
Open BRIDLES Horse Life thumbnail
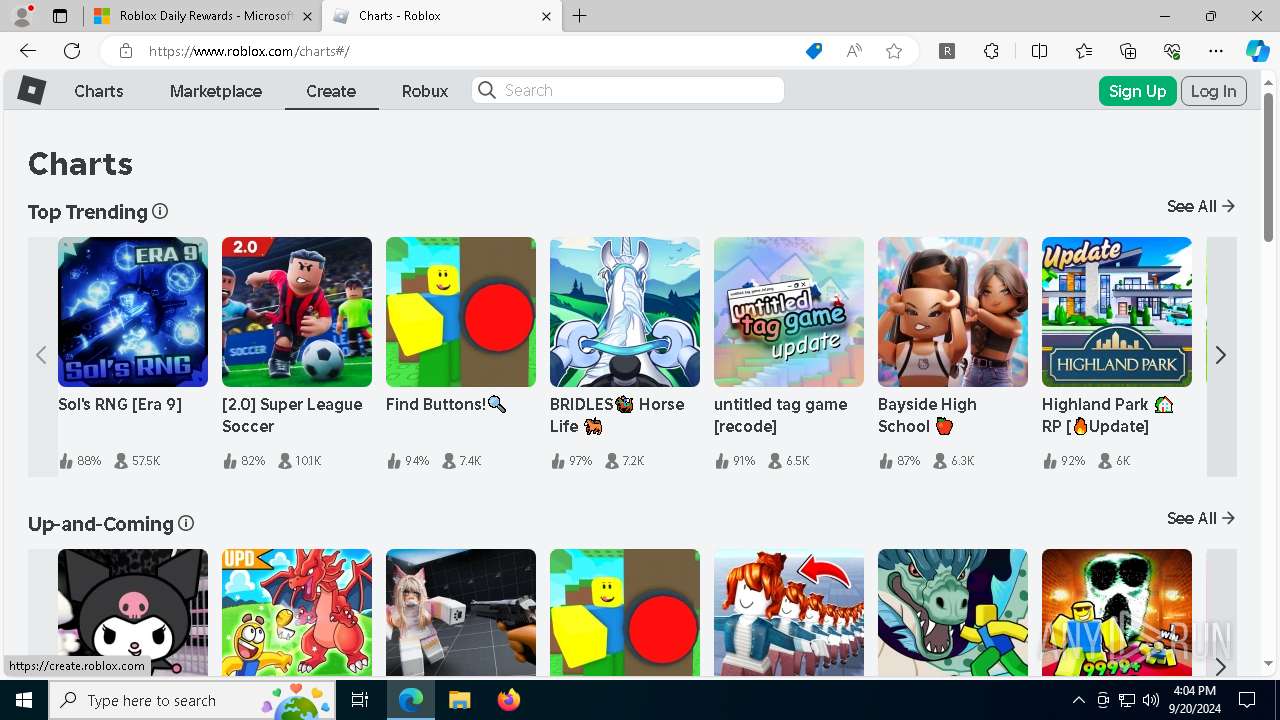click(x=625, y=312)
